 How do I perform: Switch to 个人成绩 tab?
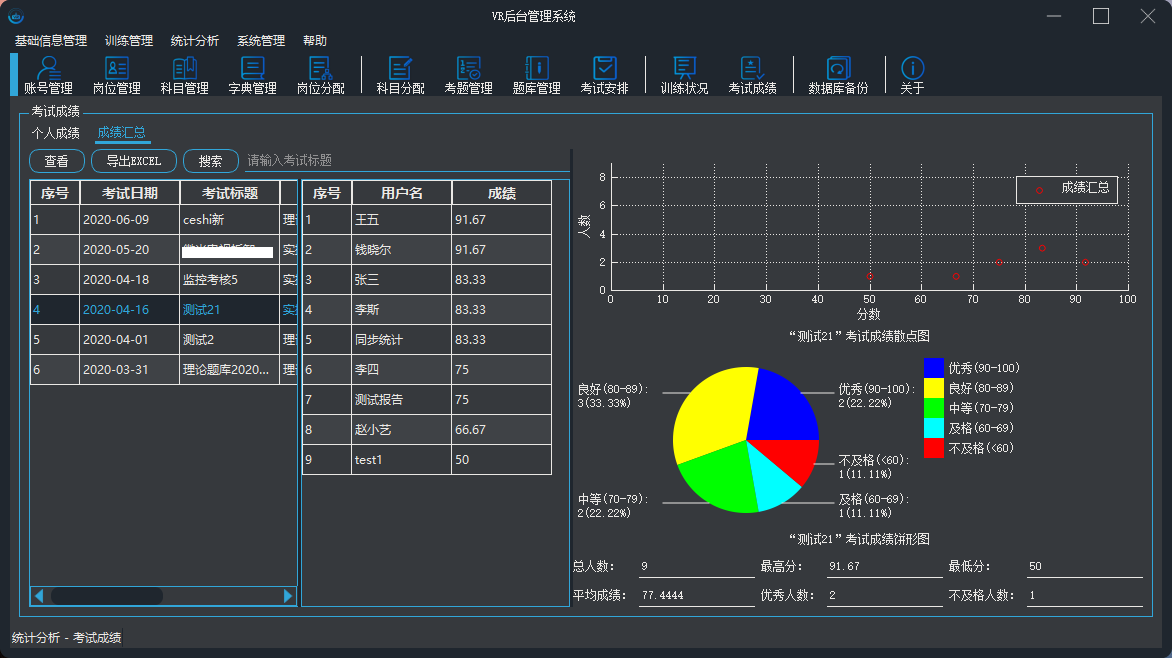tap(55, 133)
